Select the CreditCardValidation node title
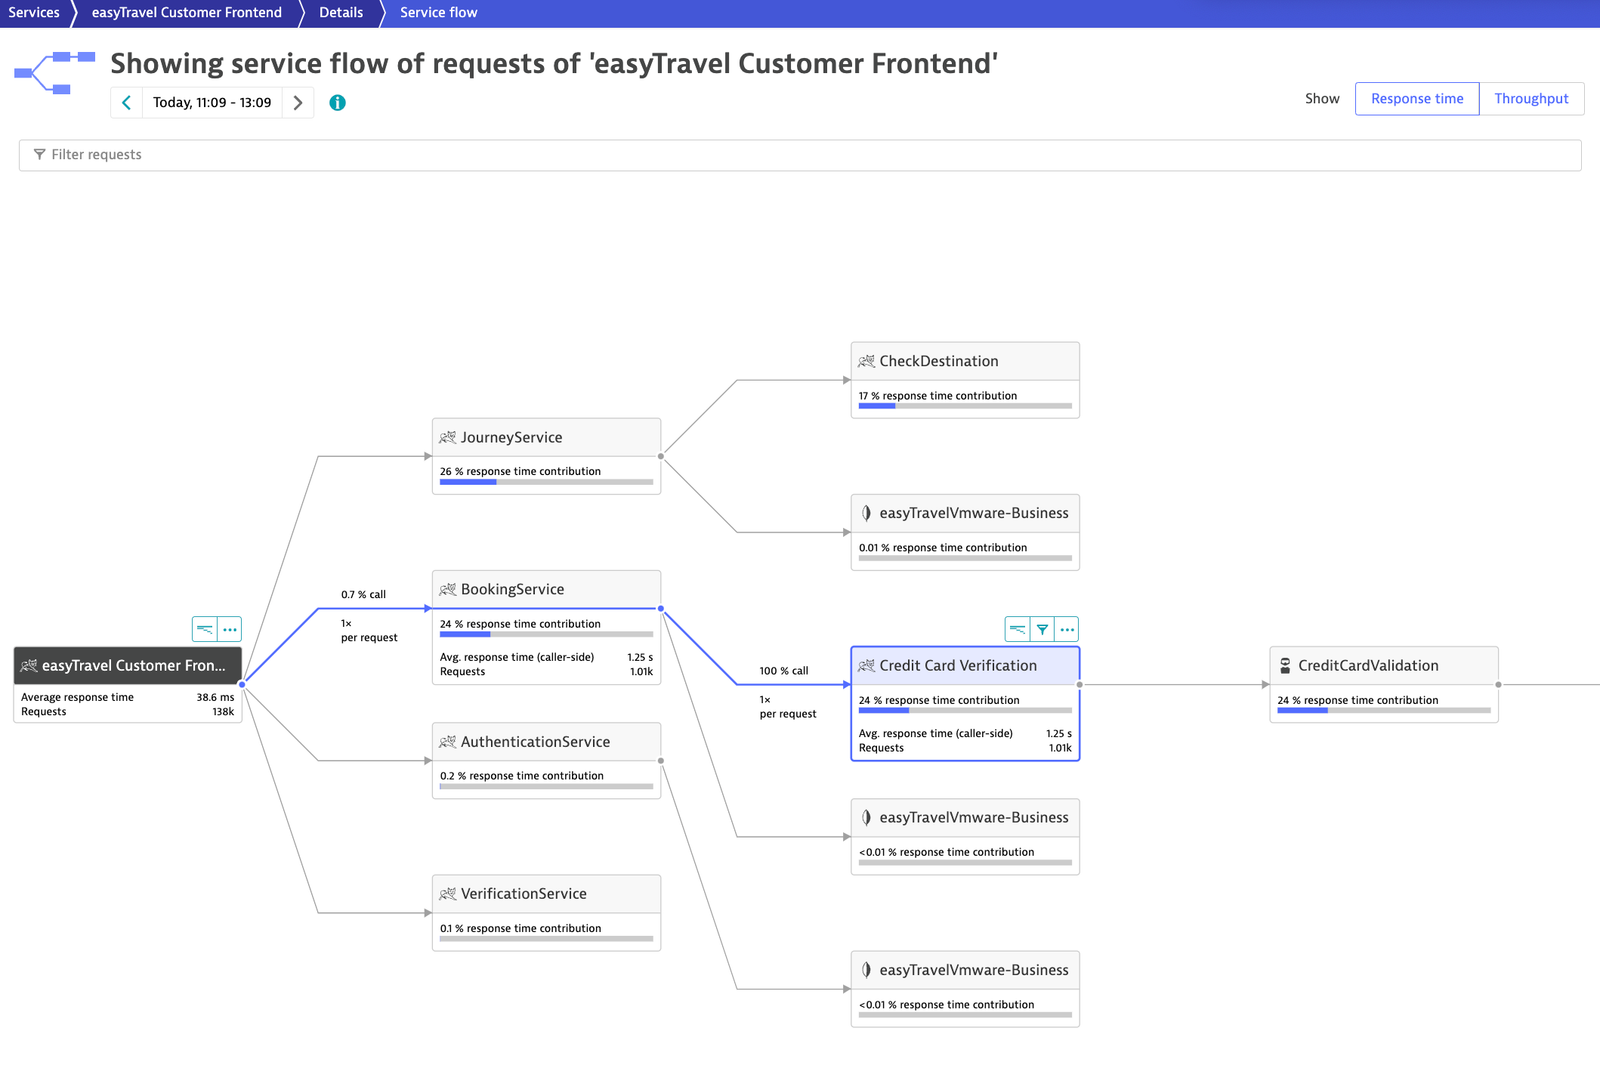The width and height of the screenshot is (1600, 1089). tap(1368, 665)
